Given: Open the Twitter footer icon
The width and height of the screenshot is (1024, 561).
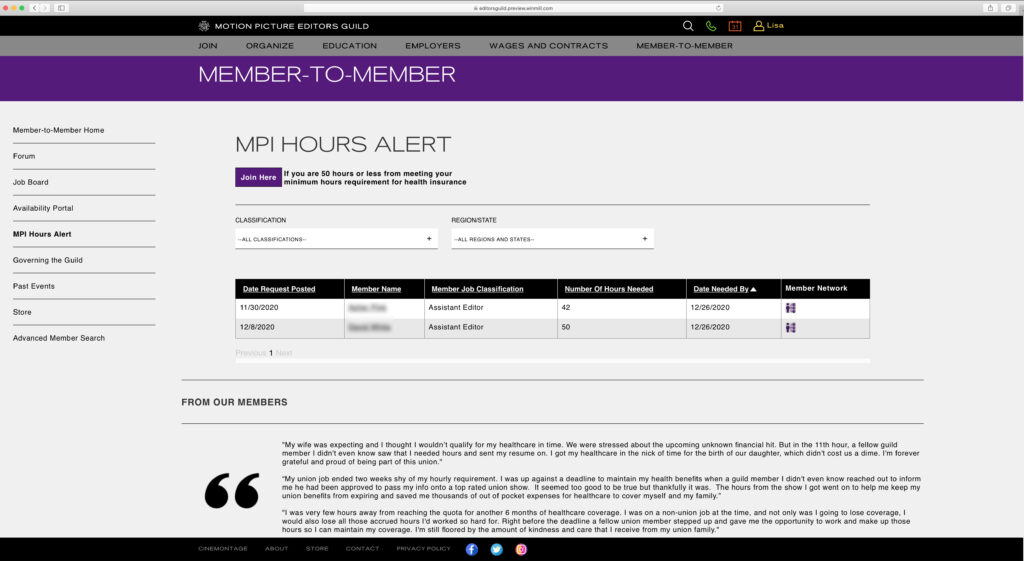Looking at the screenshot, I should pyautogui.click(x=496, y=549).
